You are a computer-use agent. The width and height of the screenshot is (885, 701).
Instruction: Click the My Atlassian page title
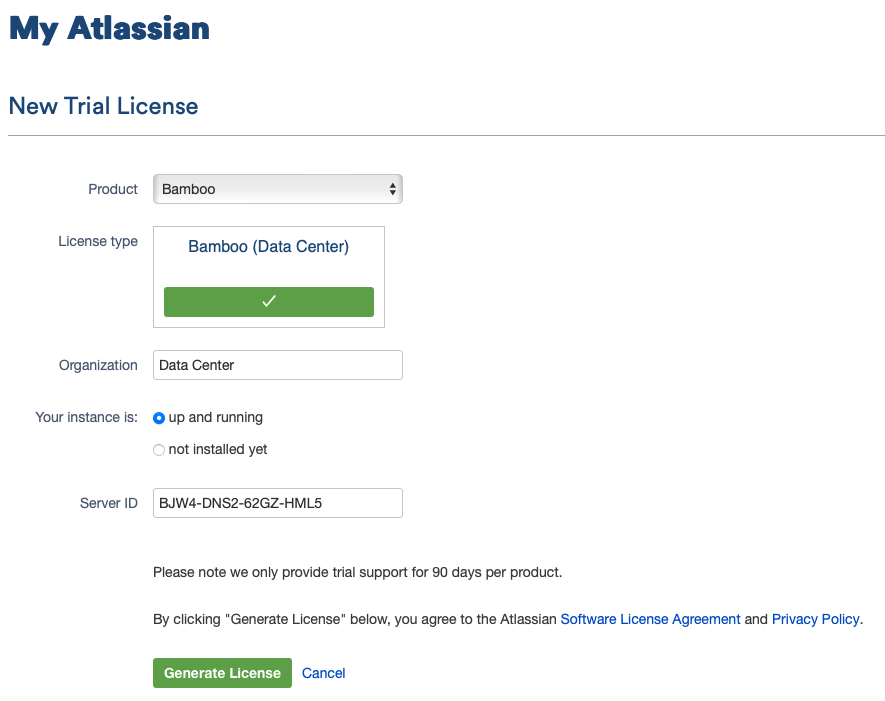(109, 28)
